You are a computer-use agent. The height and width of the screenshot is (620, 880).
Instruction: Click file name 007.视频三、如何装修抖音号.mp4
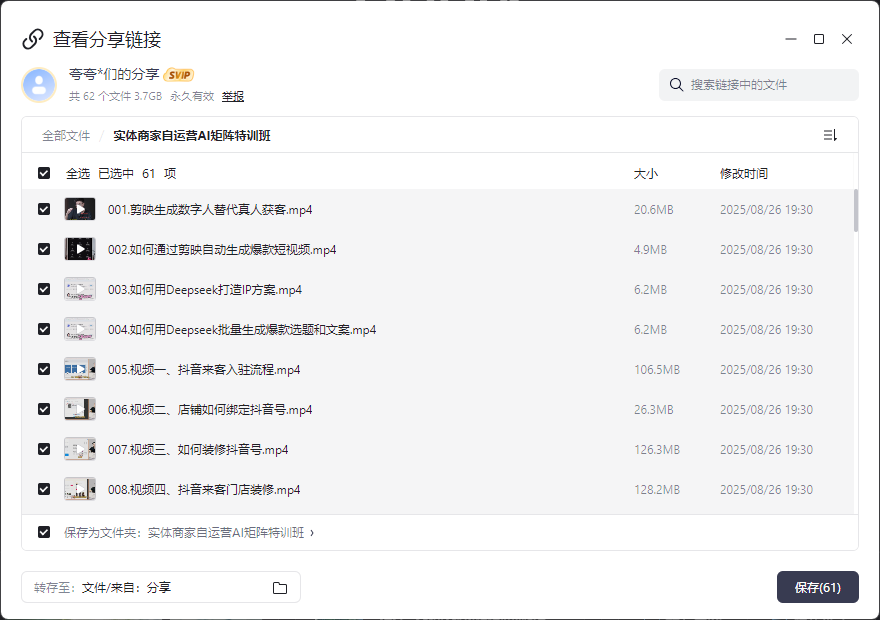point(198,450)
